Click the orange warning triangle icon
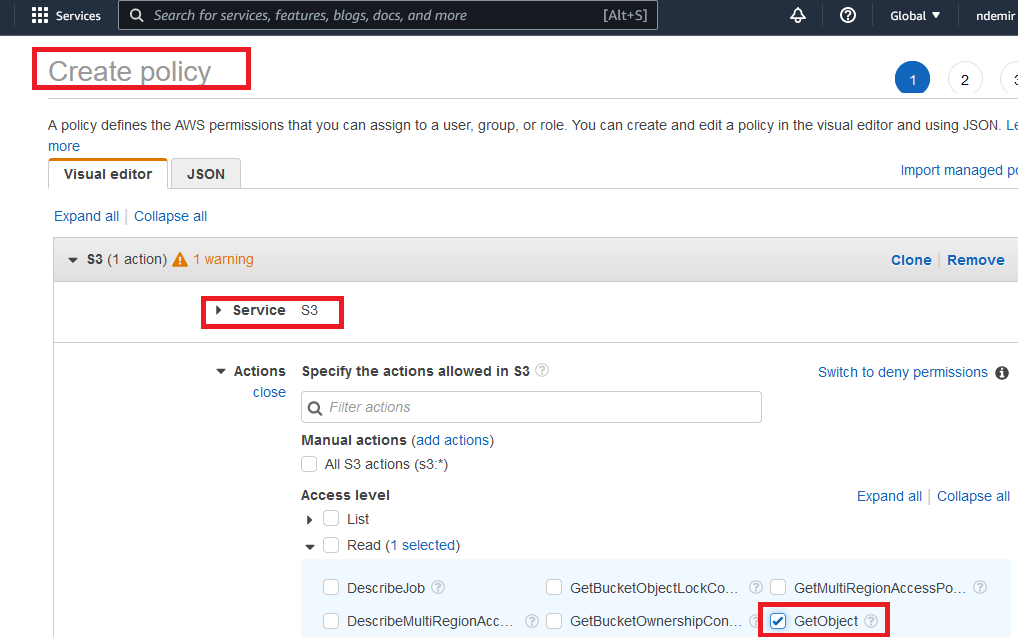This screenshot has height=637, width=1018. [x=180, y=260]
